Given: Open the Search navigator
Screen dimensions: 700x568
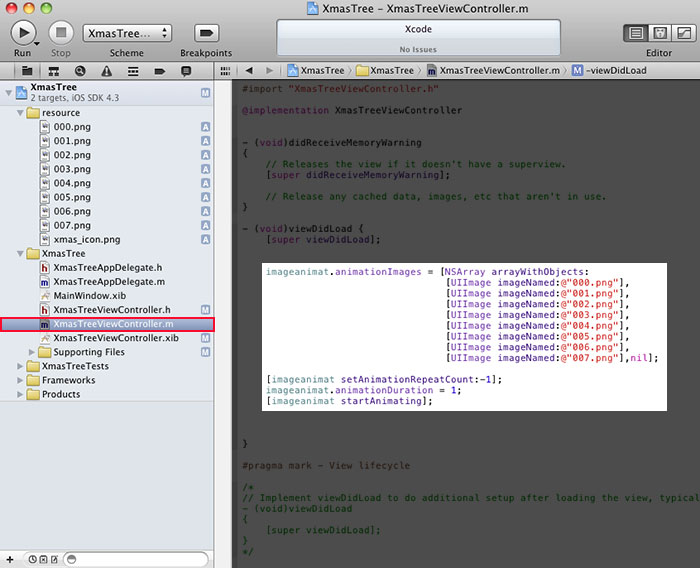Looking at the screenshot, I should (80, 71).
